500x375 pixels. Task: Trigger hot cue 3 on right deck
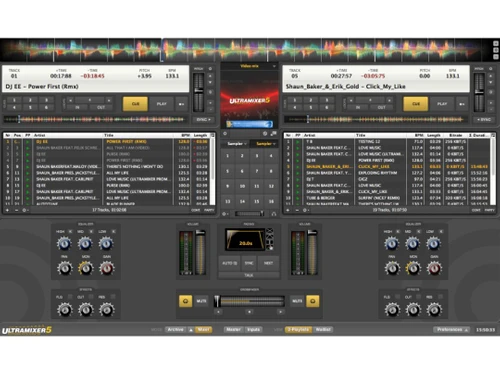(x=327, y=100)
